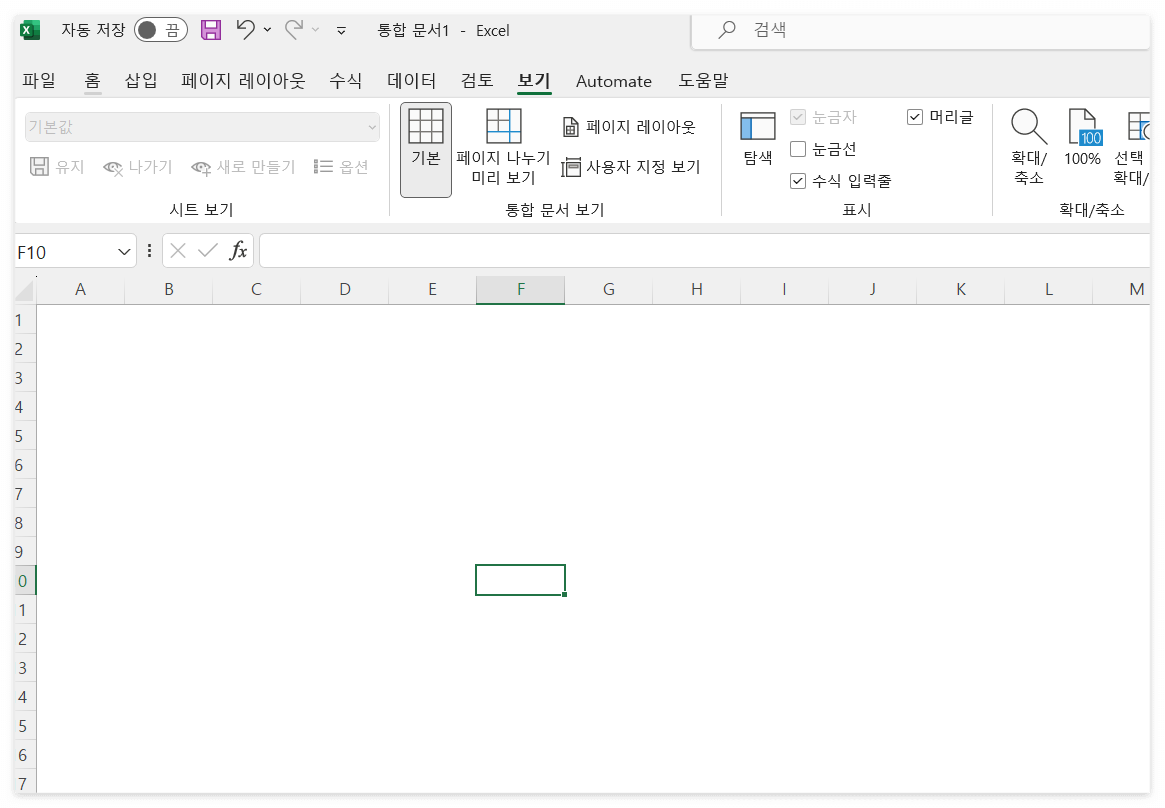
Task: Select column K header
Action: coord(961,290)
